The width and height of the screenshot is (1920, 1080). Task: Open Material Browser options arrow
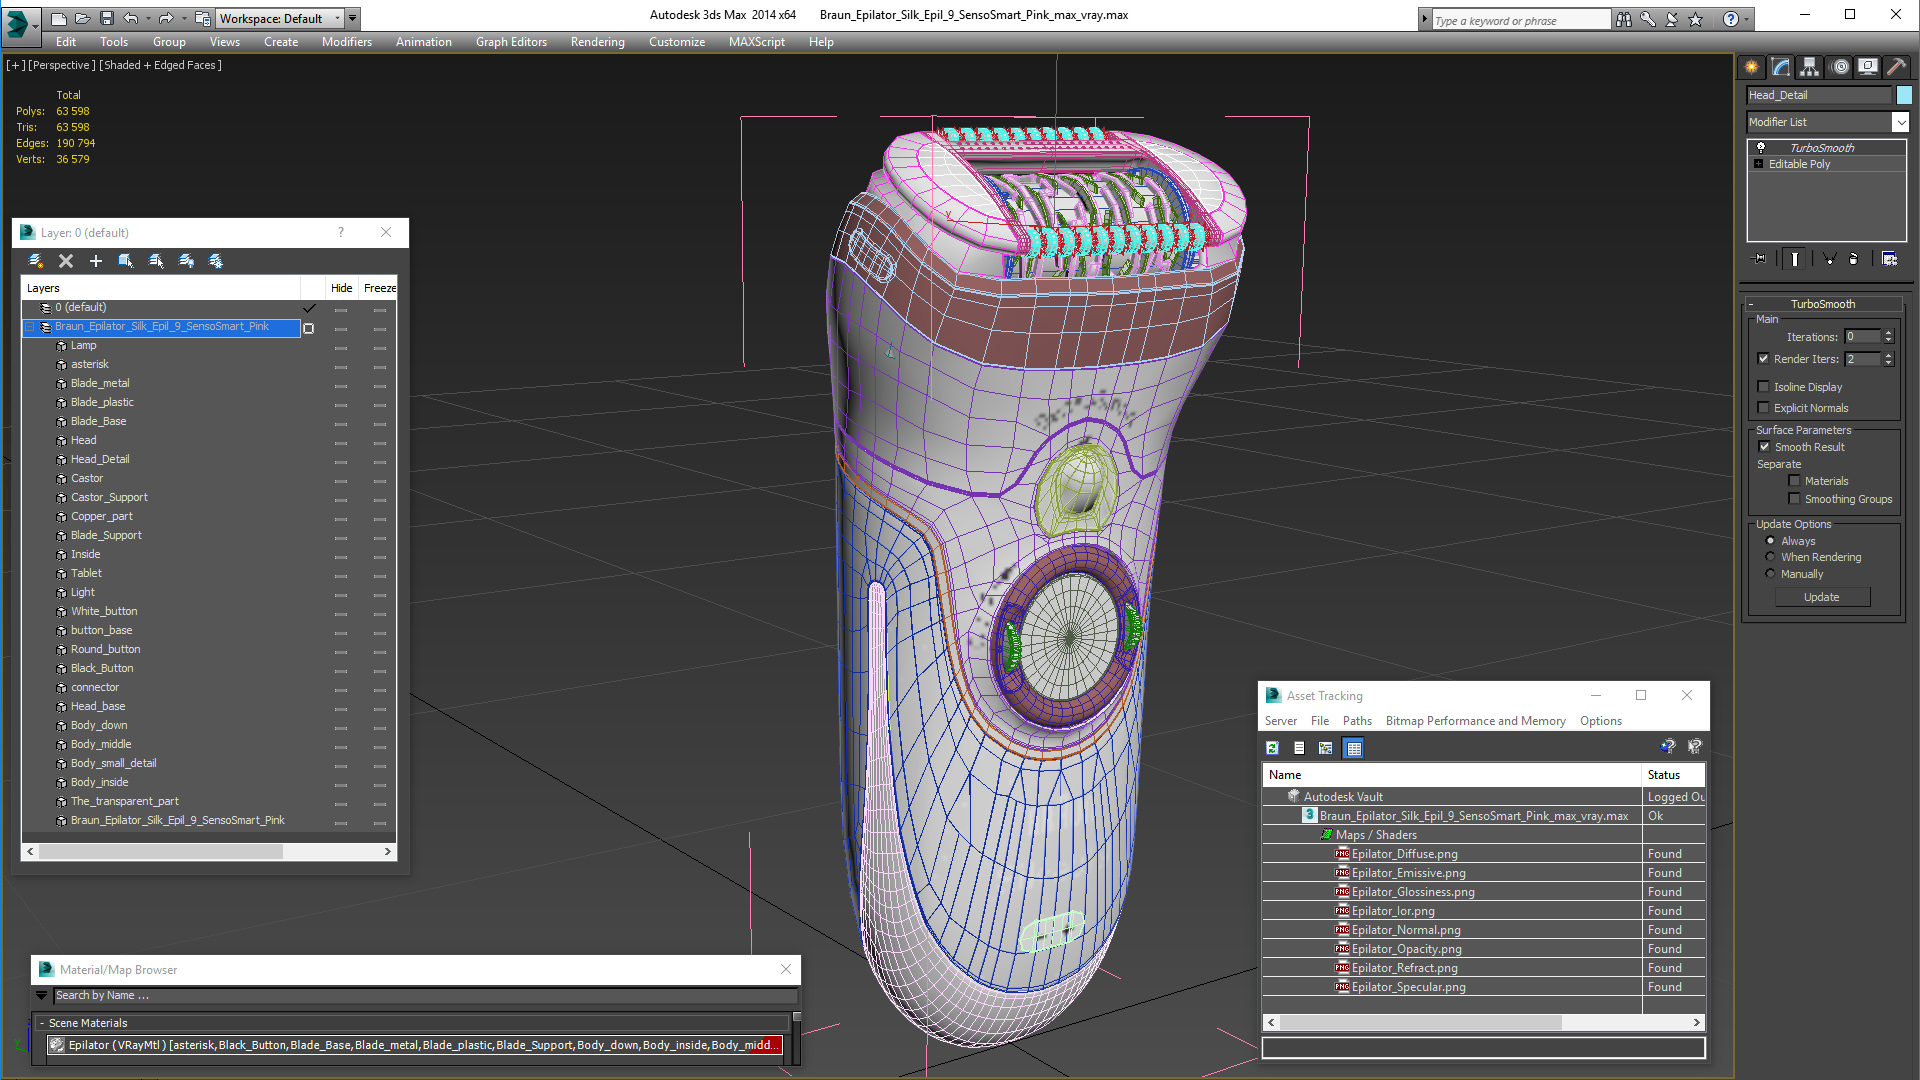tap(41, 996)
